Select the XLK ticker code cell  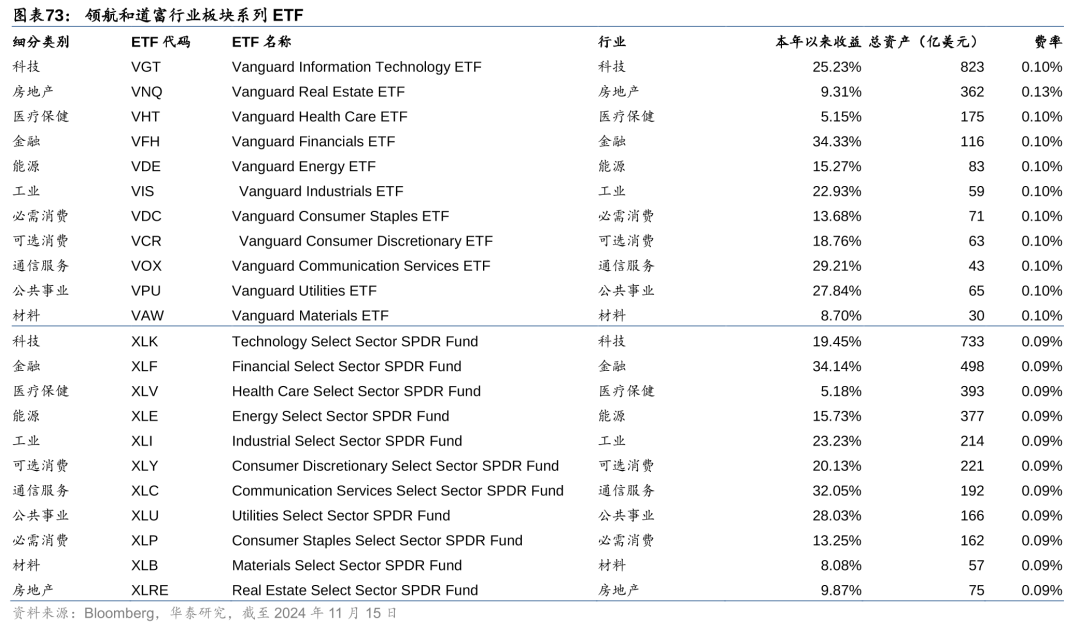pyautogui.click(x=145, y=341)
